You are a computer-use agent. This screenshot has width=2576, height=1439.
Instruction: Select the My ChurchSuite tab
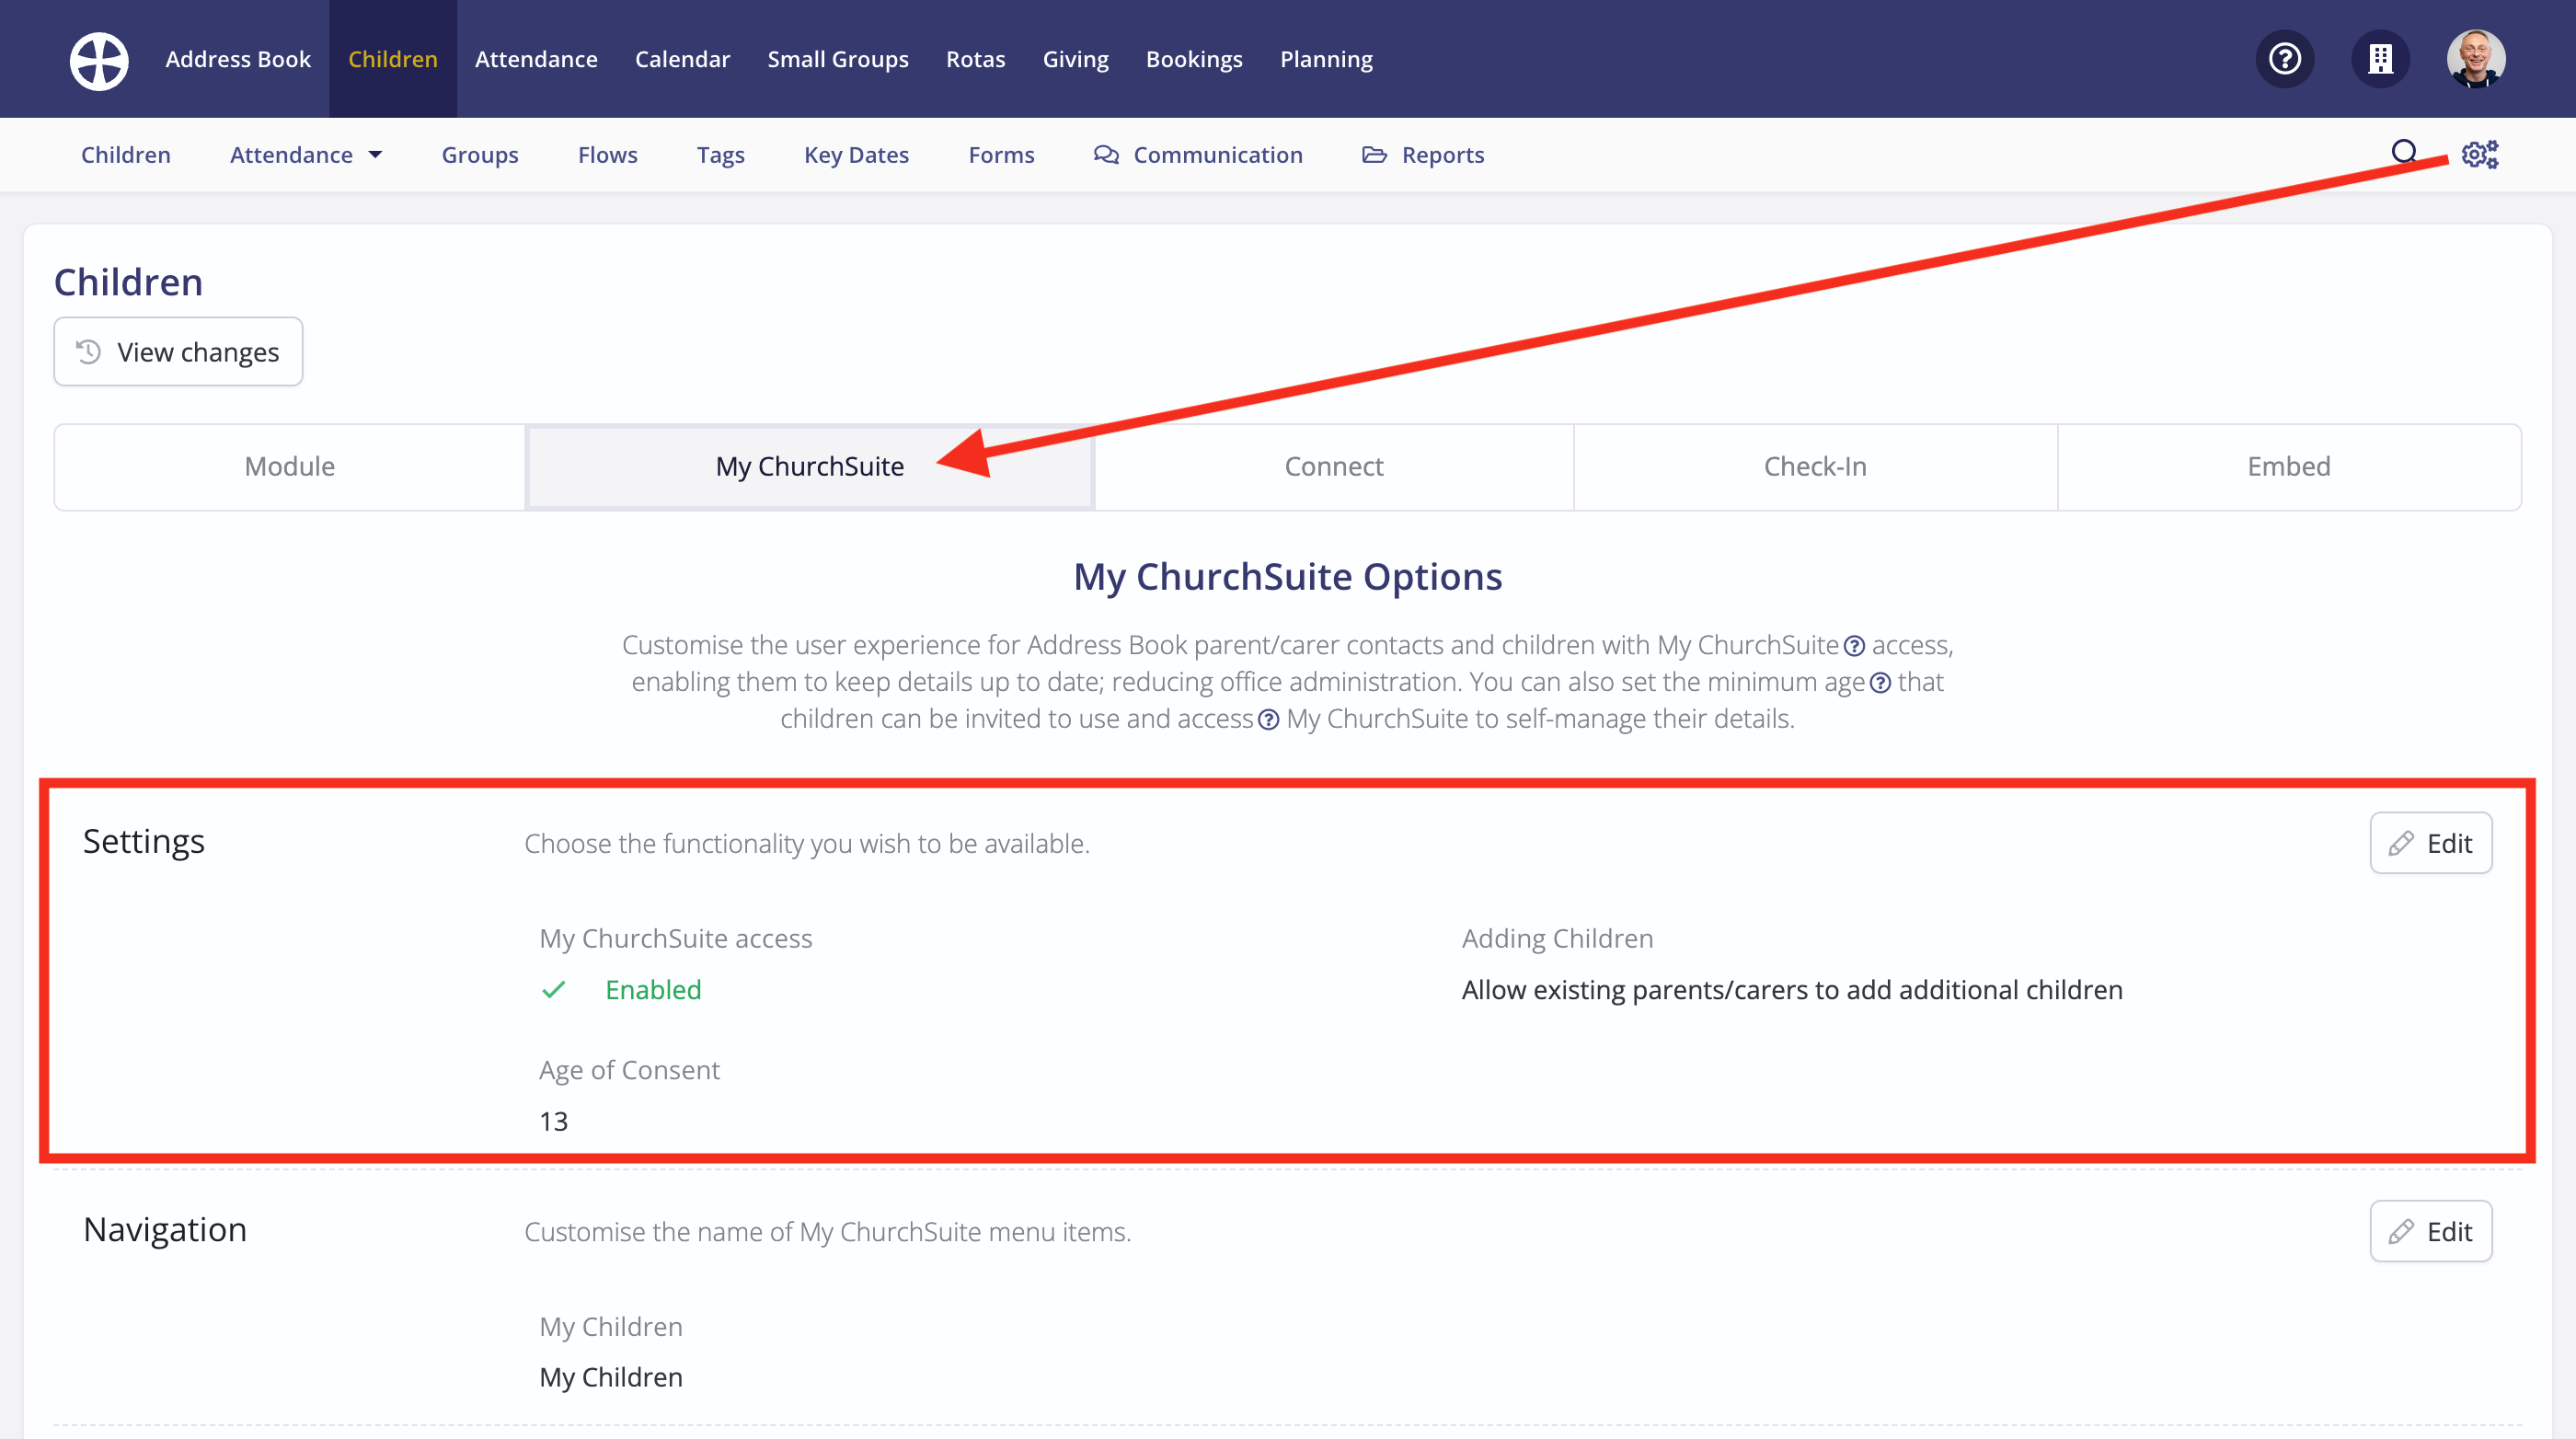(x=810, y=467)
